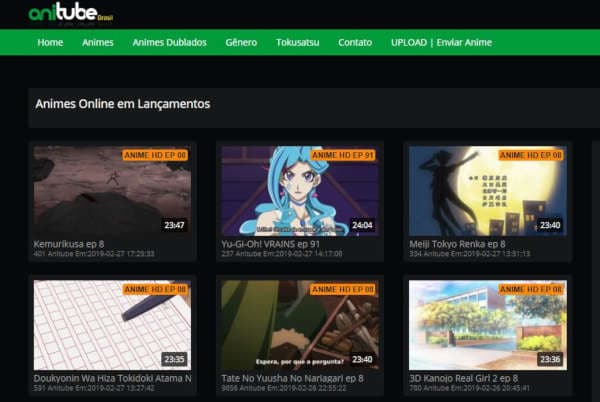Open Doukyonin Wa Hiza Tokidoki thumbnail
The image size is (600, 402).
click(112, 325)
